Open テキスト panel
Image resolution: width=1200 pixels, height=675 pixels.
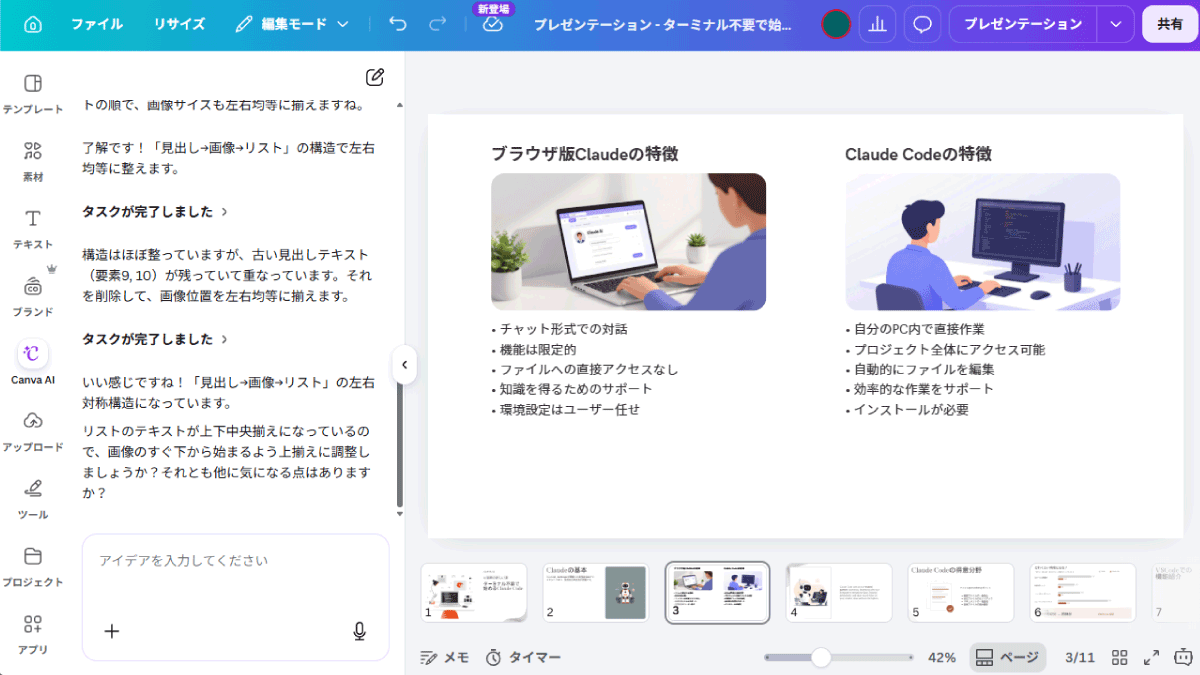click(33, 228)
